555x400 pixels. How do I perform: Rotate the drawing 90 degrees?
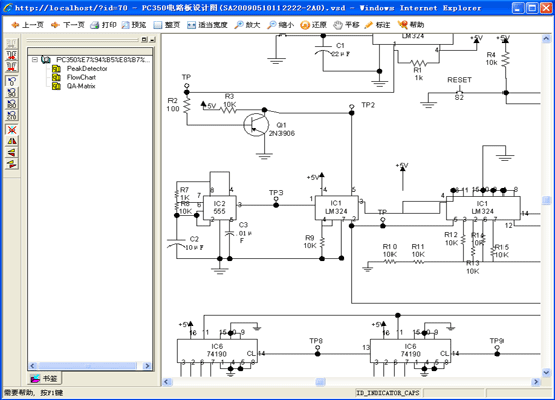point(12,92)
